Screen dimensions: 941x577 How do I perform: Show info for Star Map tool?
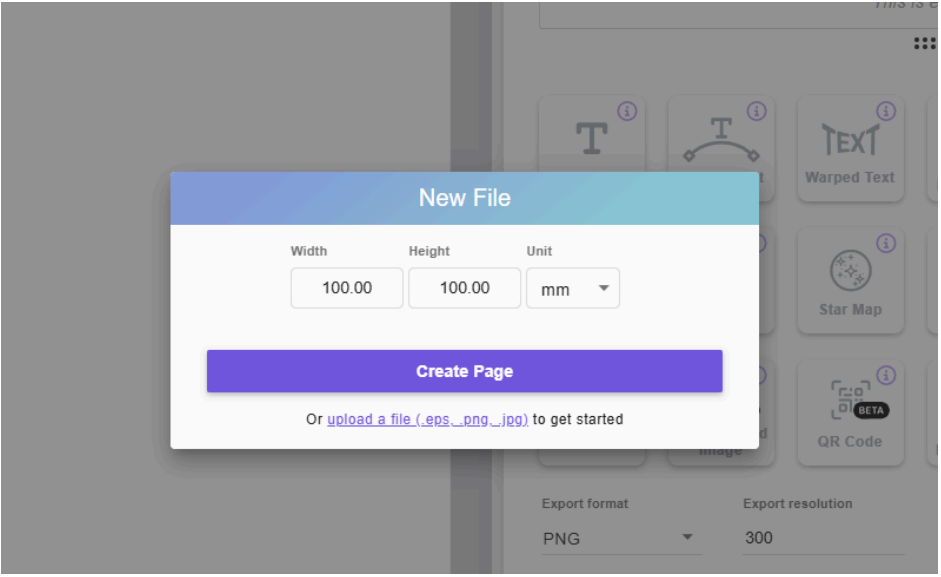(886, 243)
